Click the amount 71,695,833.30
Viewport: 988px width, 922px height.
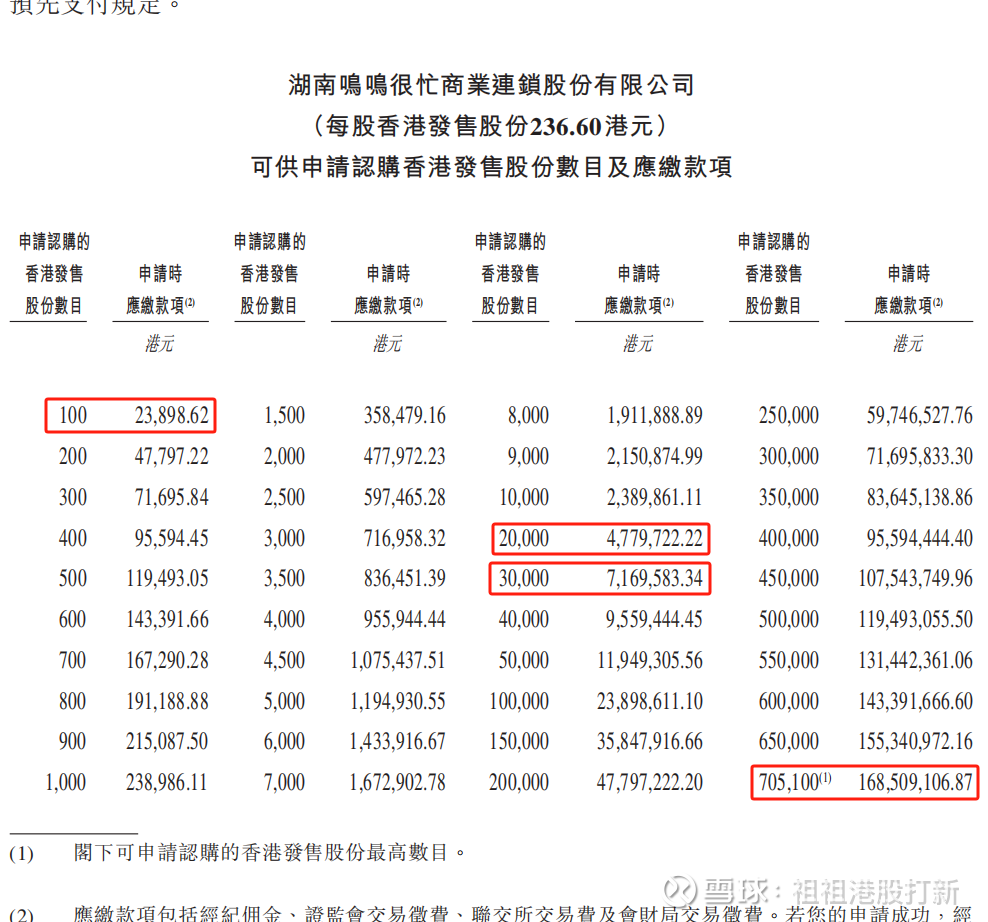tap(920, 456)
